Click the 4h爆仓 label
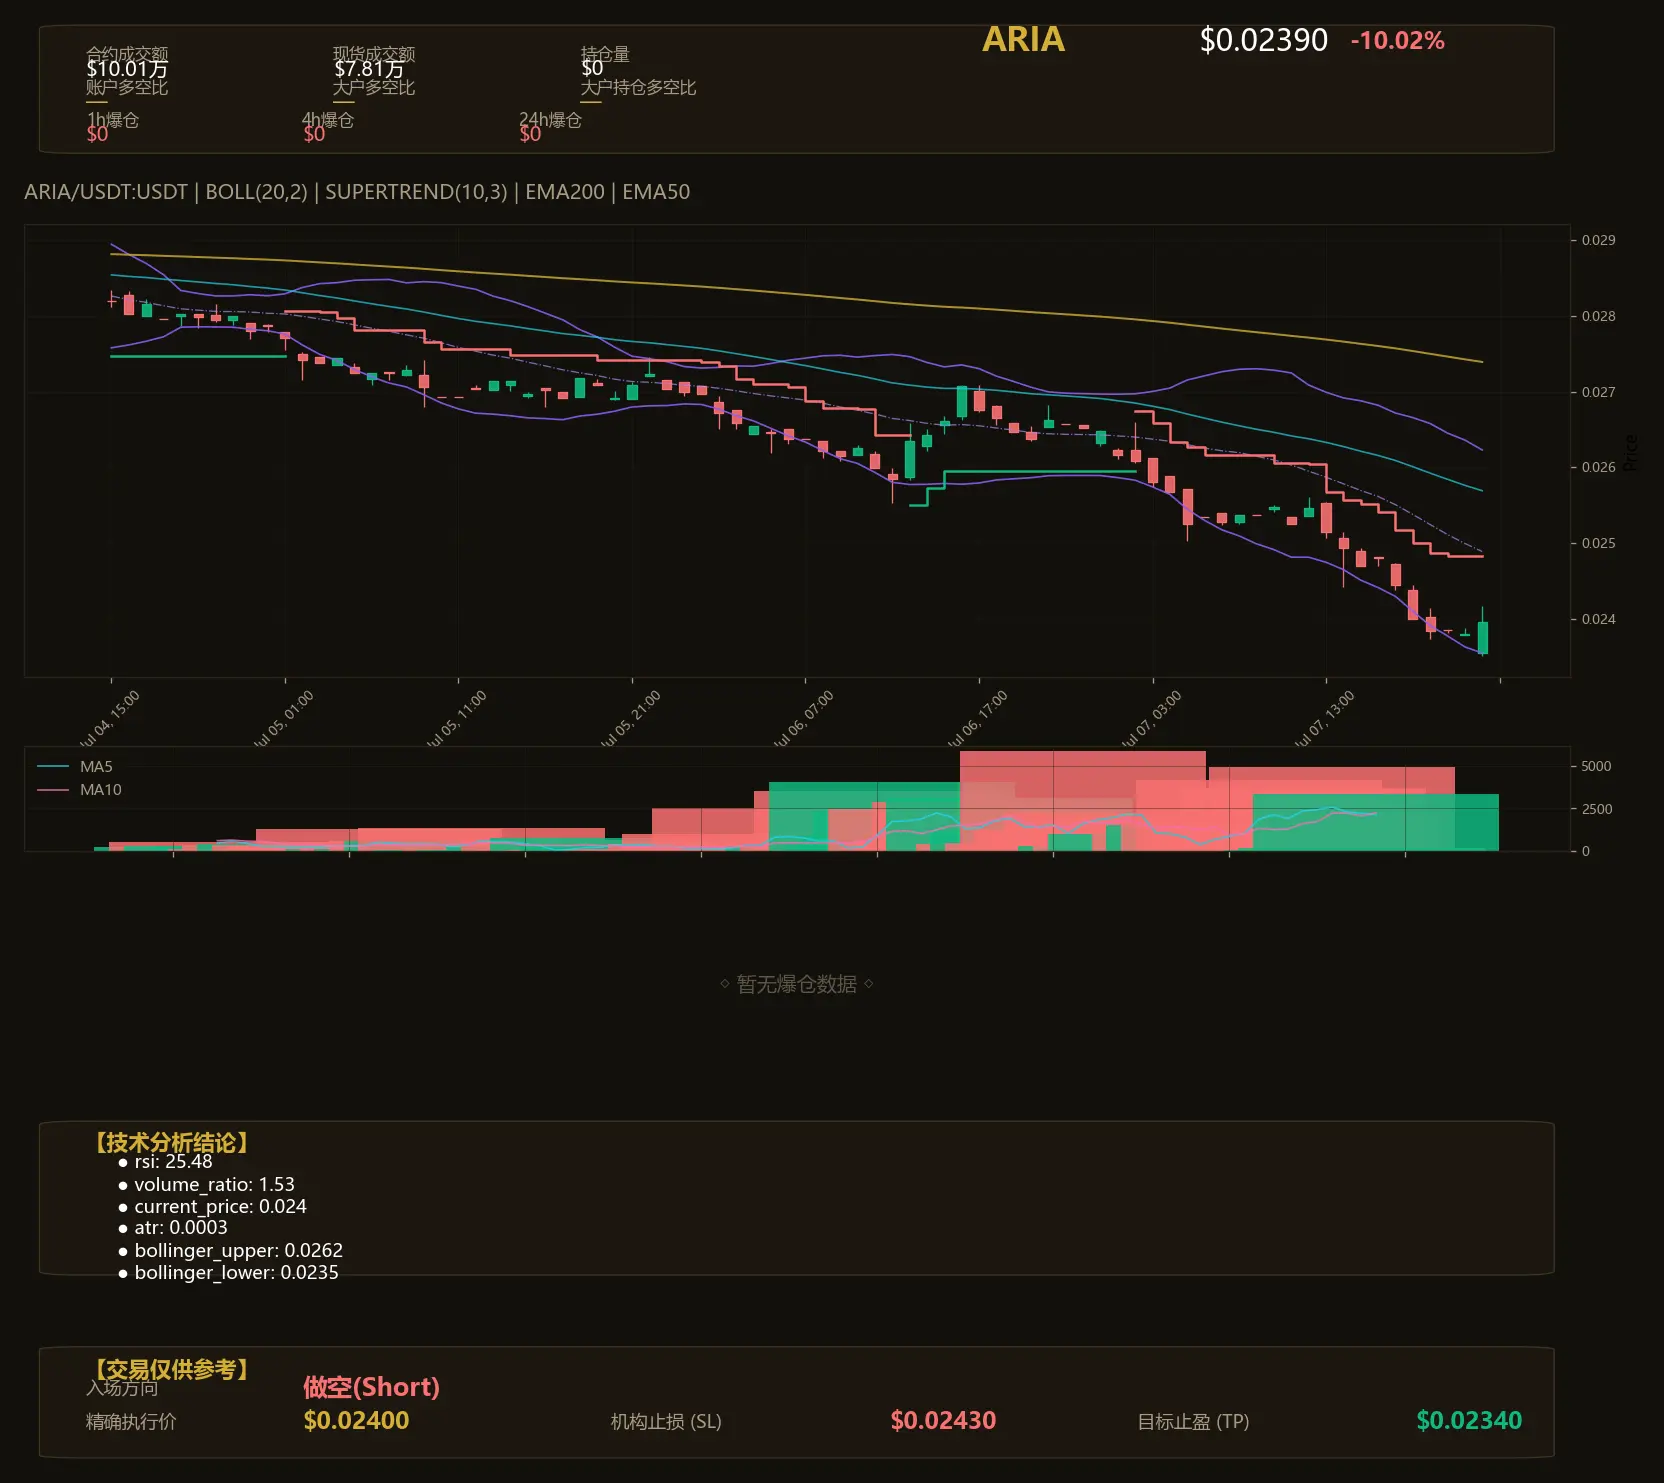Viewport: 1664px width, 1483px height. (328, 120)
